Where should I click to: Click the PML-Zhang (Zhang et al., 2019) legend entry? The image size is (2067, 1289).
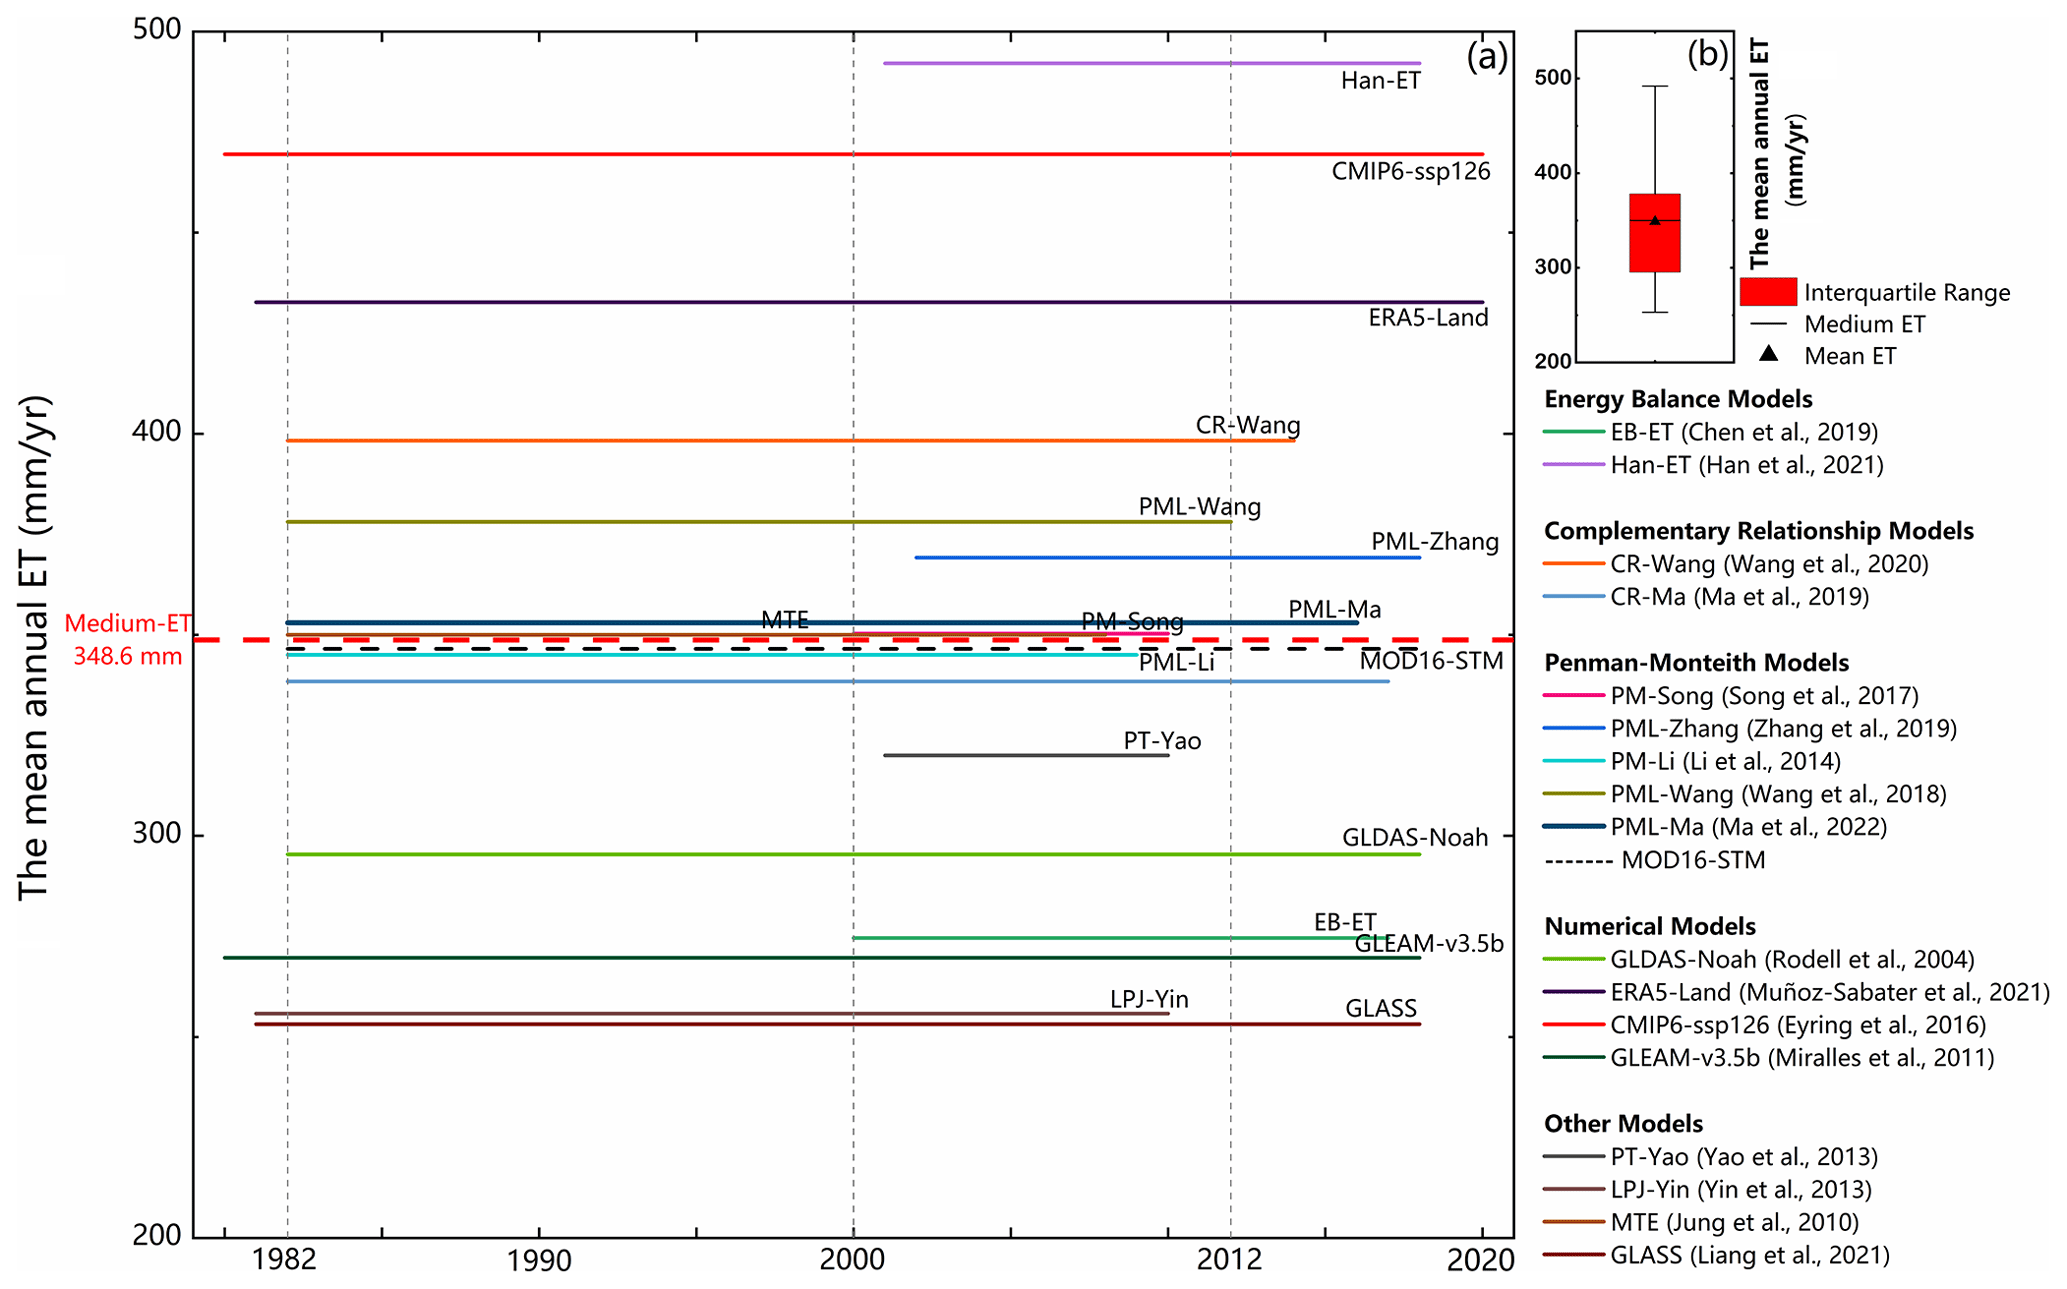click(x=1782, y=728)
